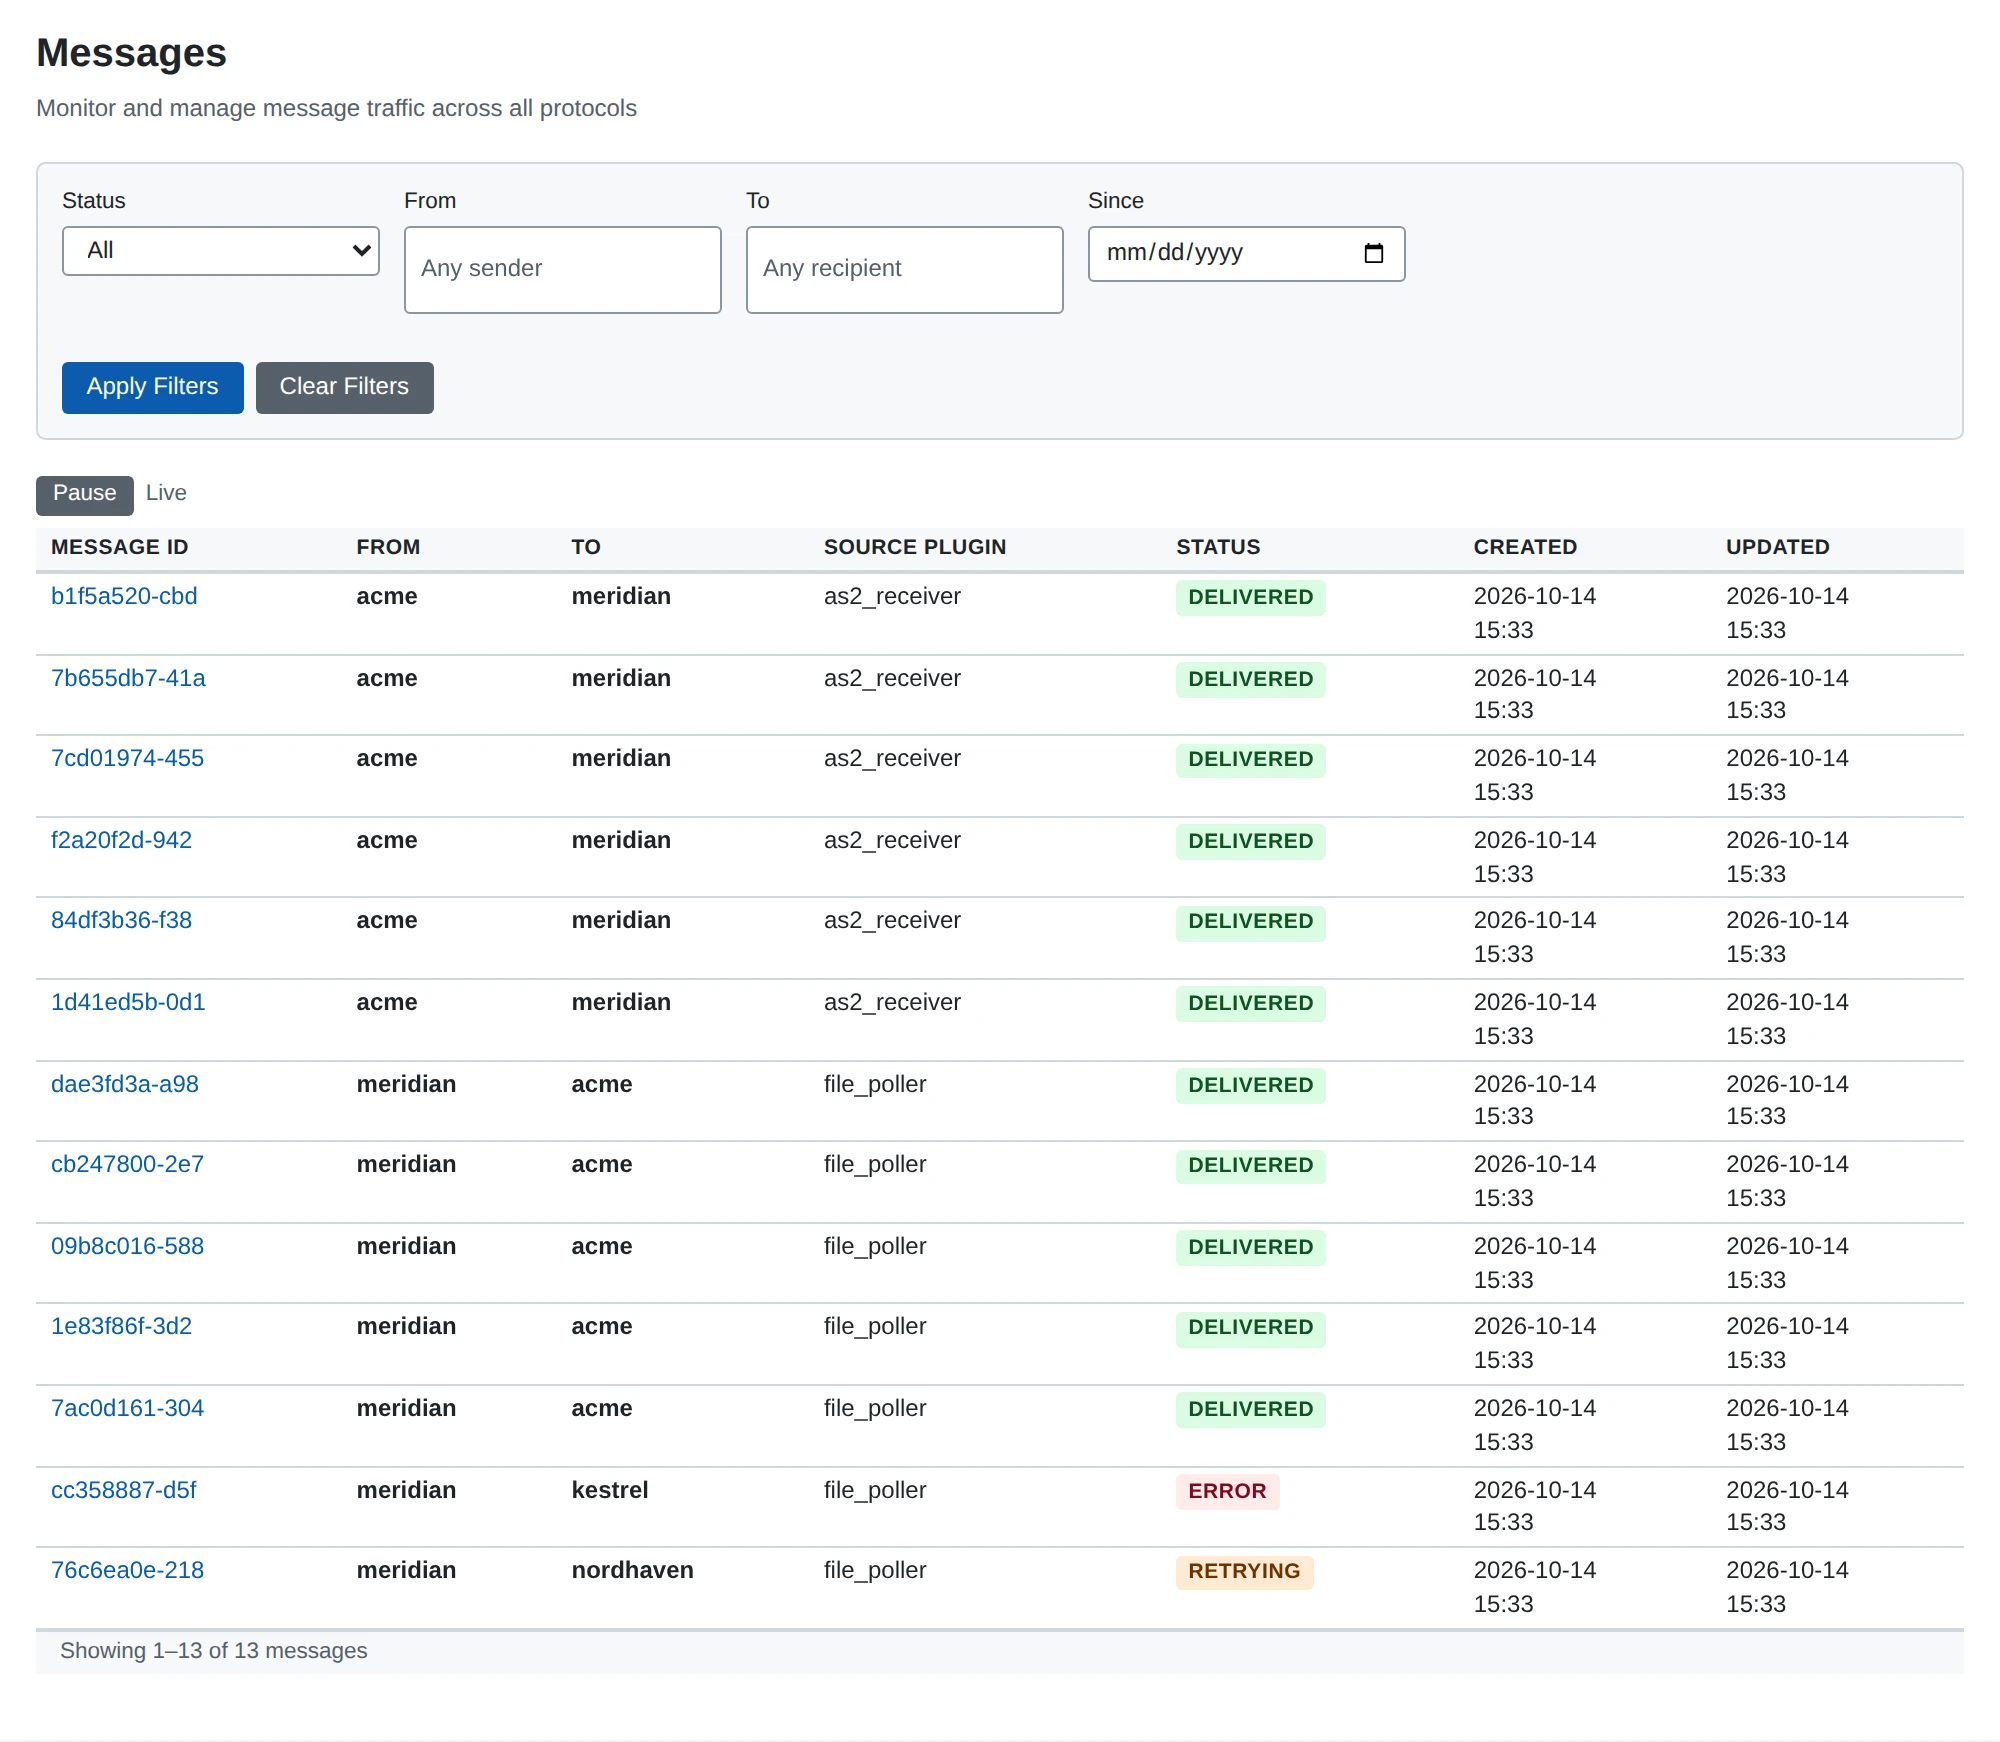2000x1742 pixels.
Task: Click the ERROR status badge
Action: (x=1227, y=1491)
